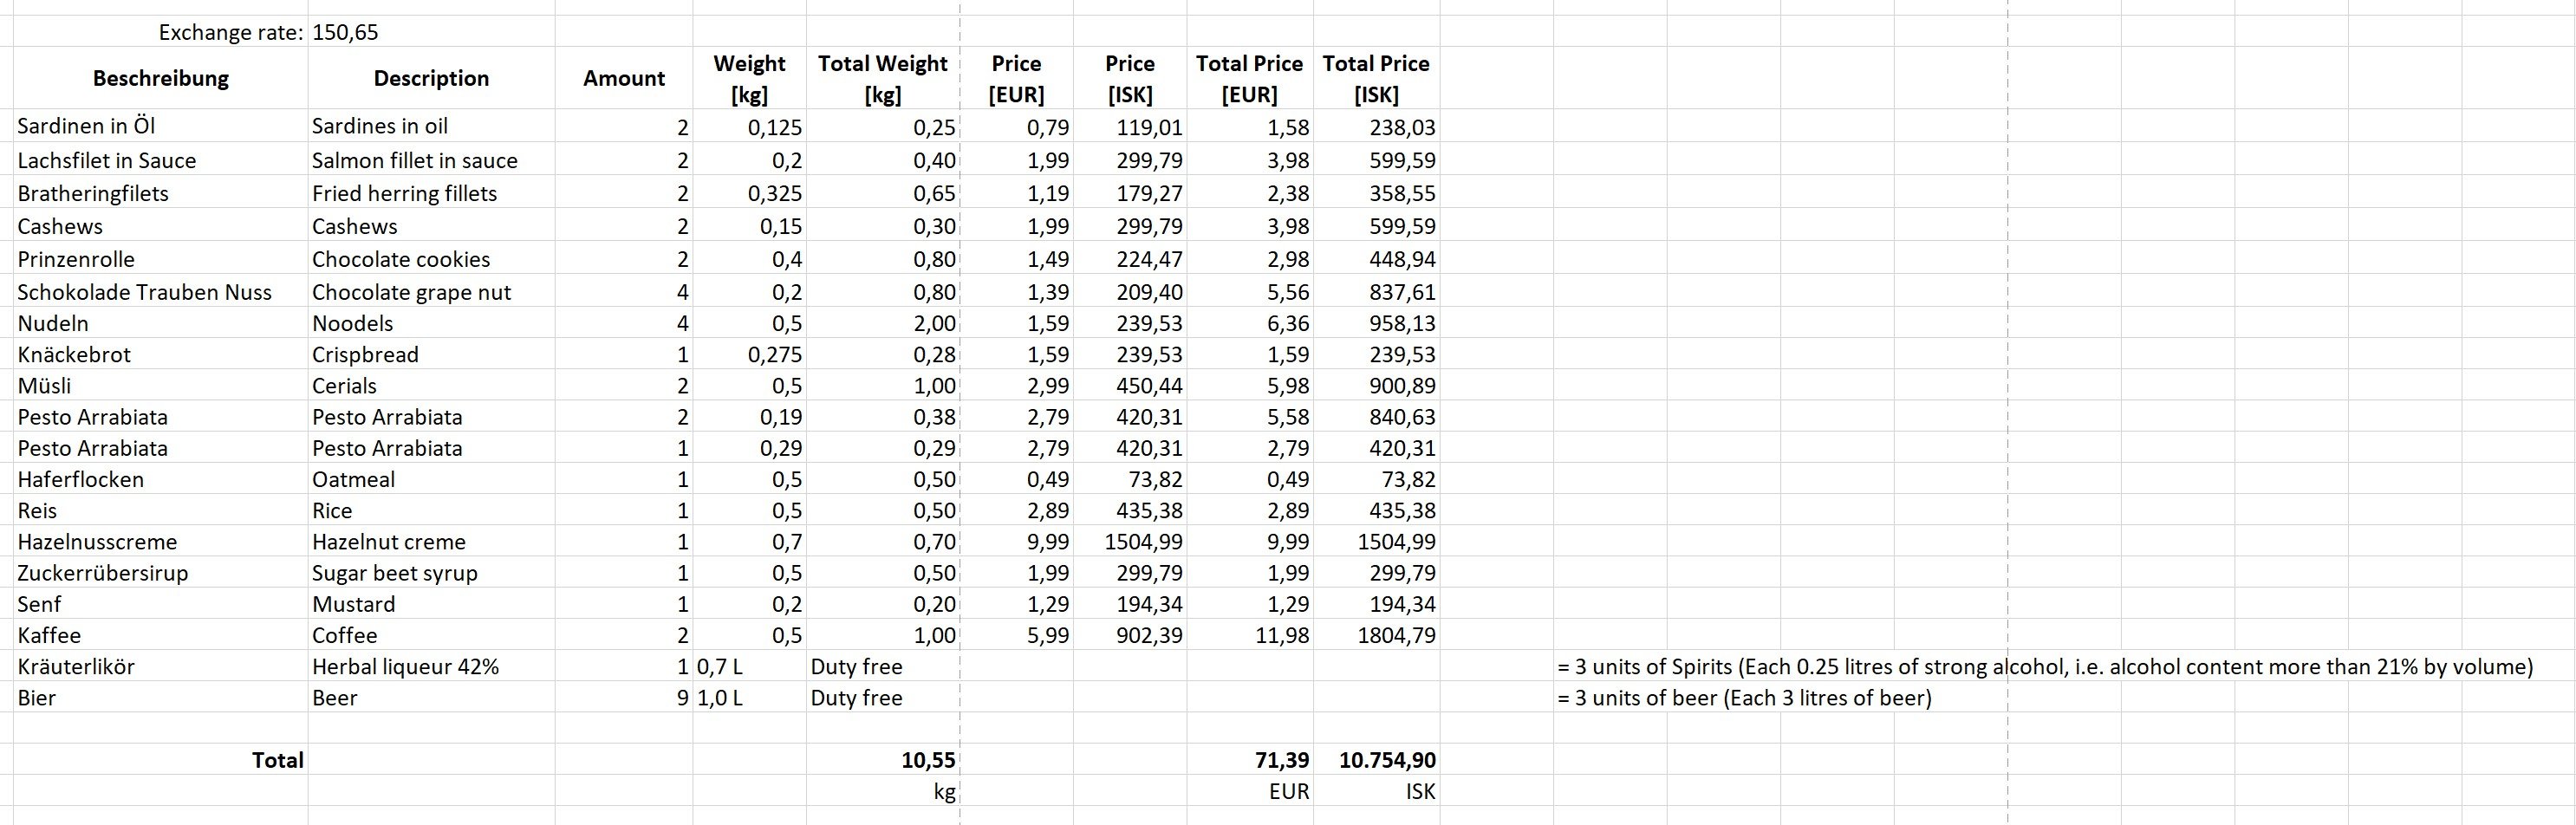Click the bold Total label cell
The image size is (2576, 825).
pyautogui.click(x=161, y=760)
